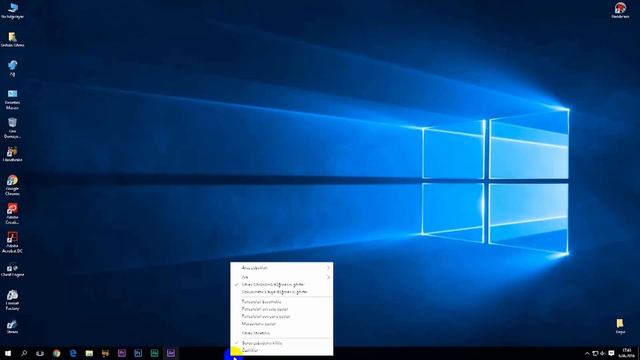640x360 pixels.
Task: Launch Google Chrome from the taskbar
Action: coord(56,353)
